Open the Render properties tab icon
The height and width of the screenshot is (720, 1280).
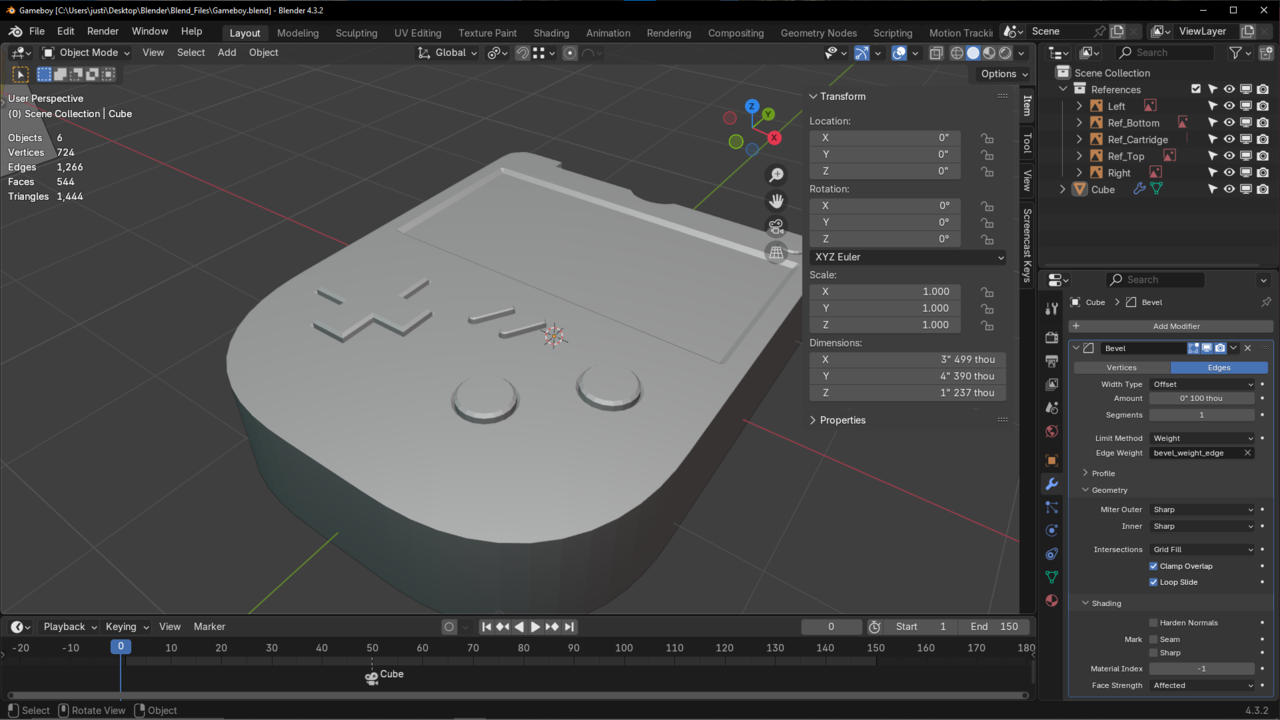[1051, 338]
